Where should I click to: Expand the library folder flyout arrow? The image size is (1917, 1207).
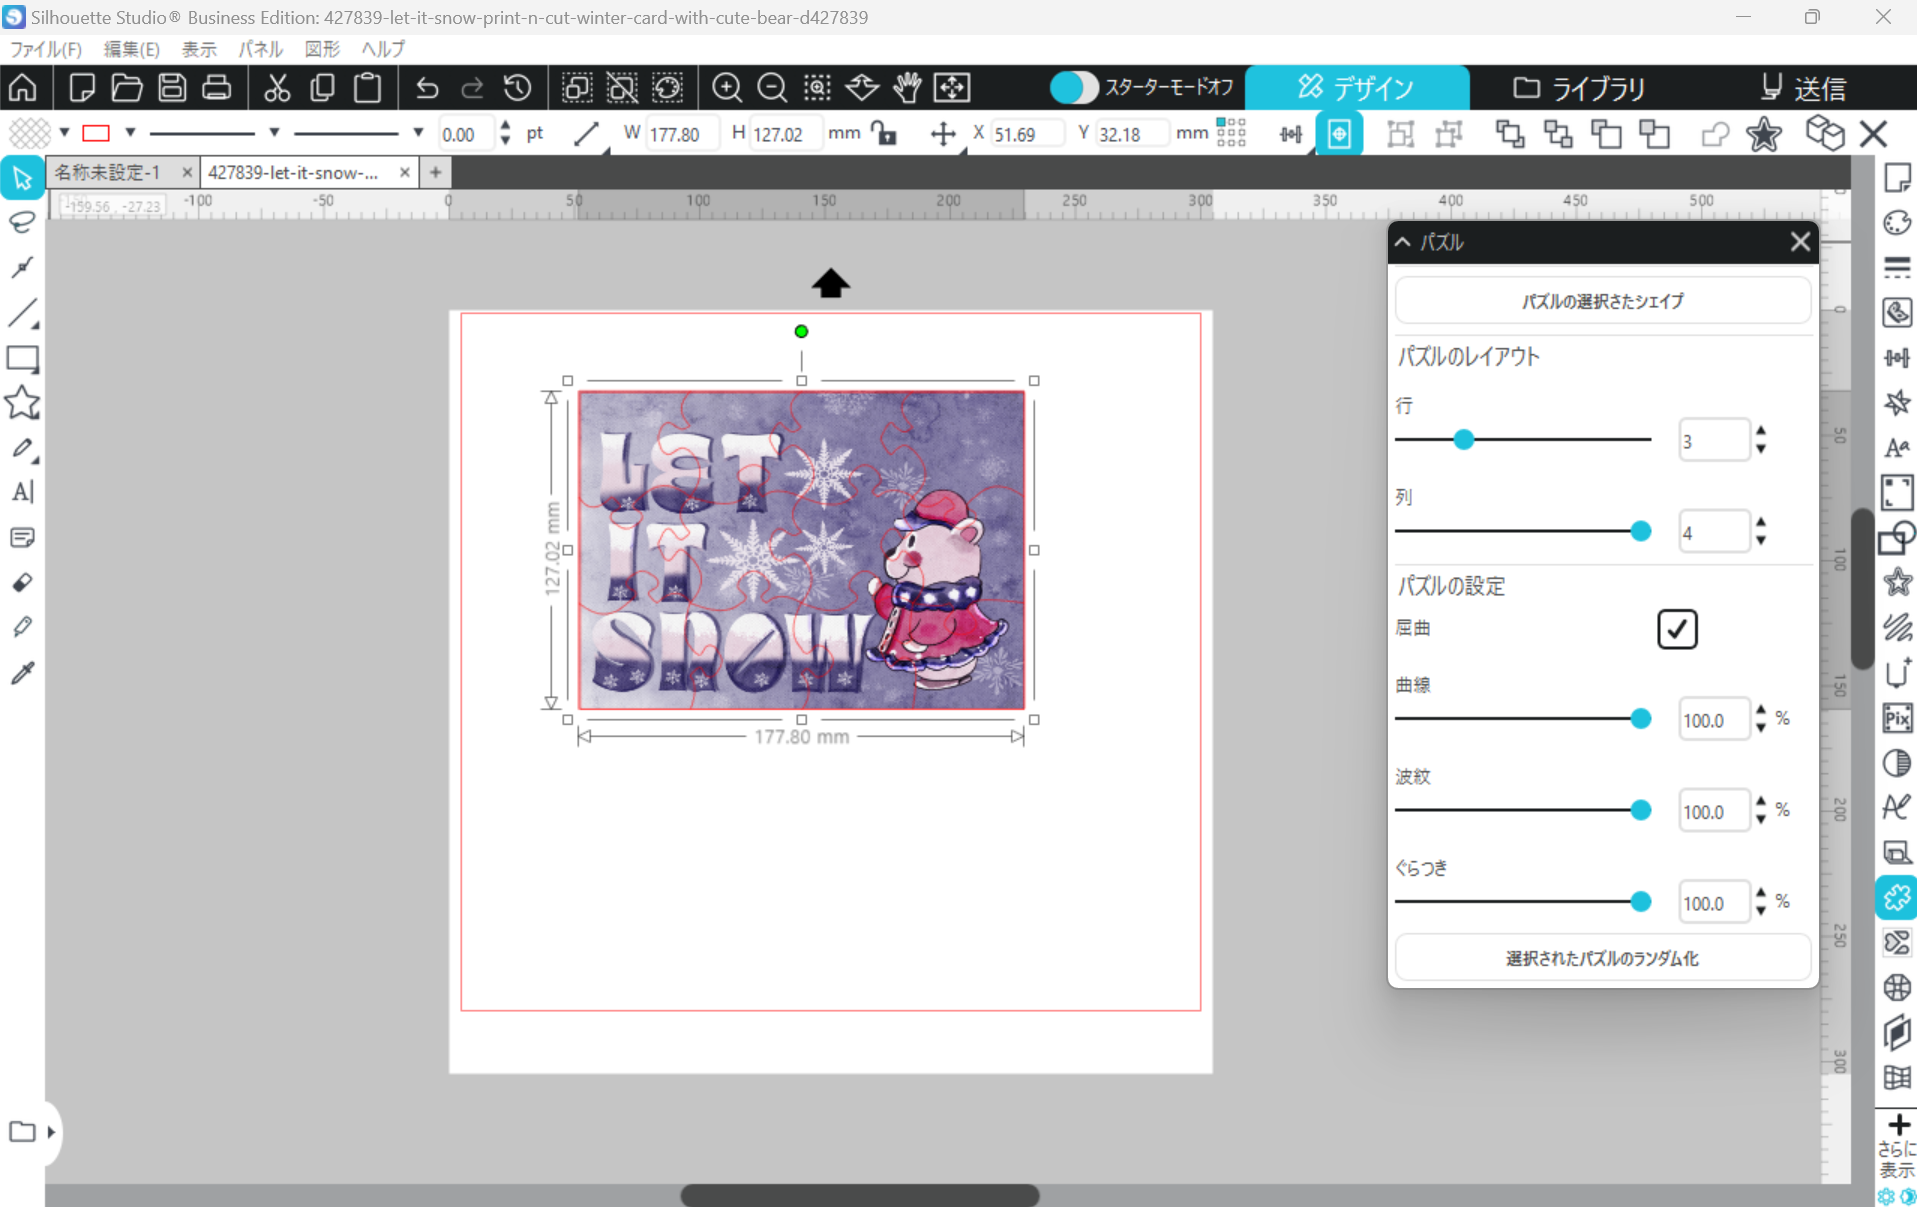click(51, 1132)
